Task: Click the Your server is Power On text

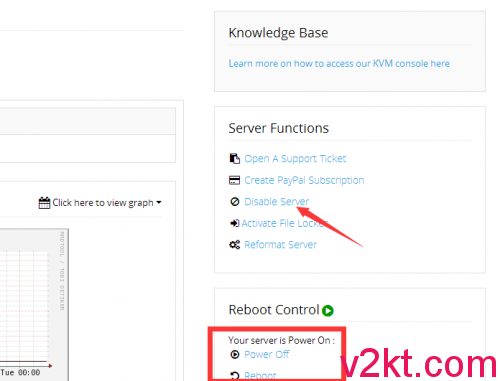Action: [281, 340]
